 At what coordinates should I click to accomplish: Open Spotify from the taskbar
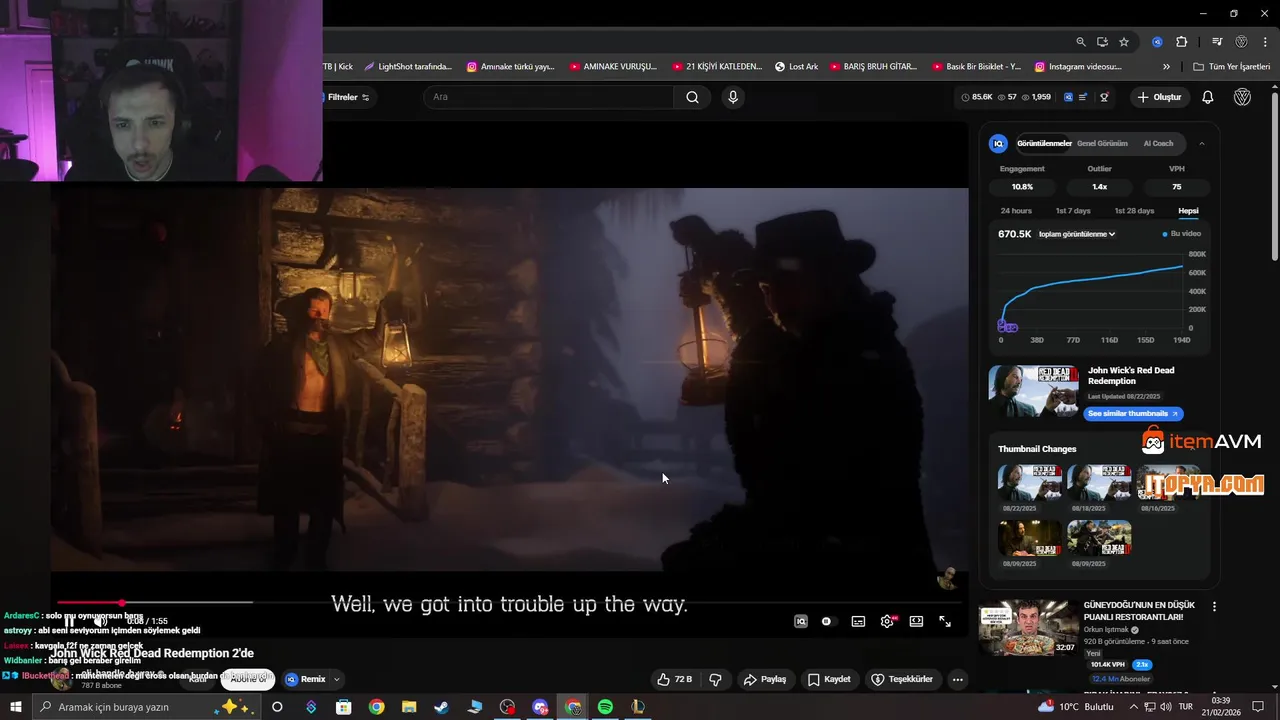pyautogui.click(x=605, y=707)
